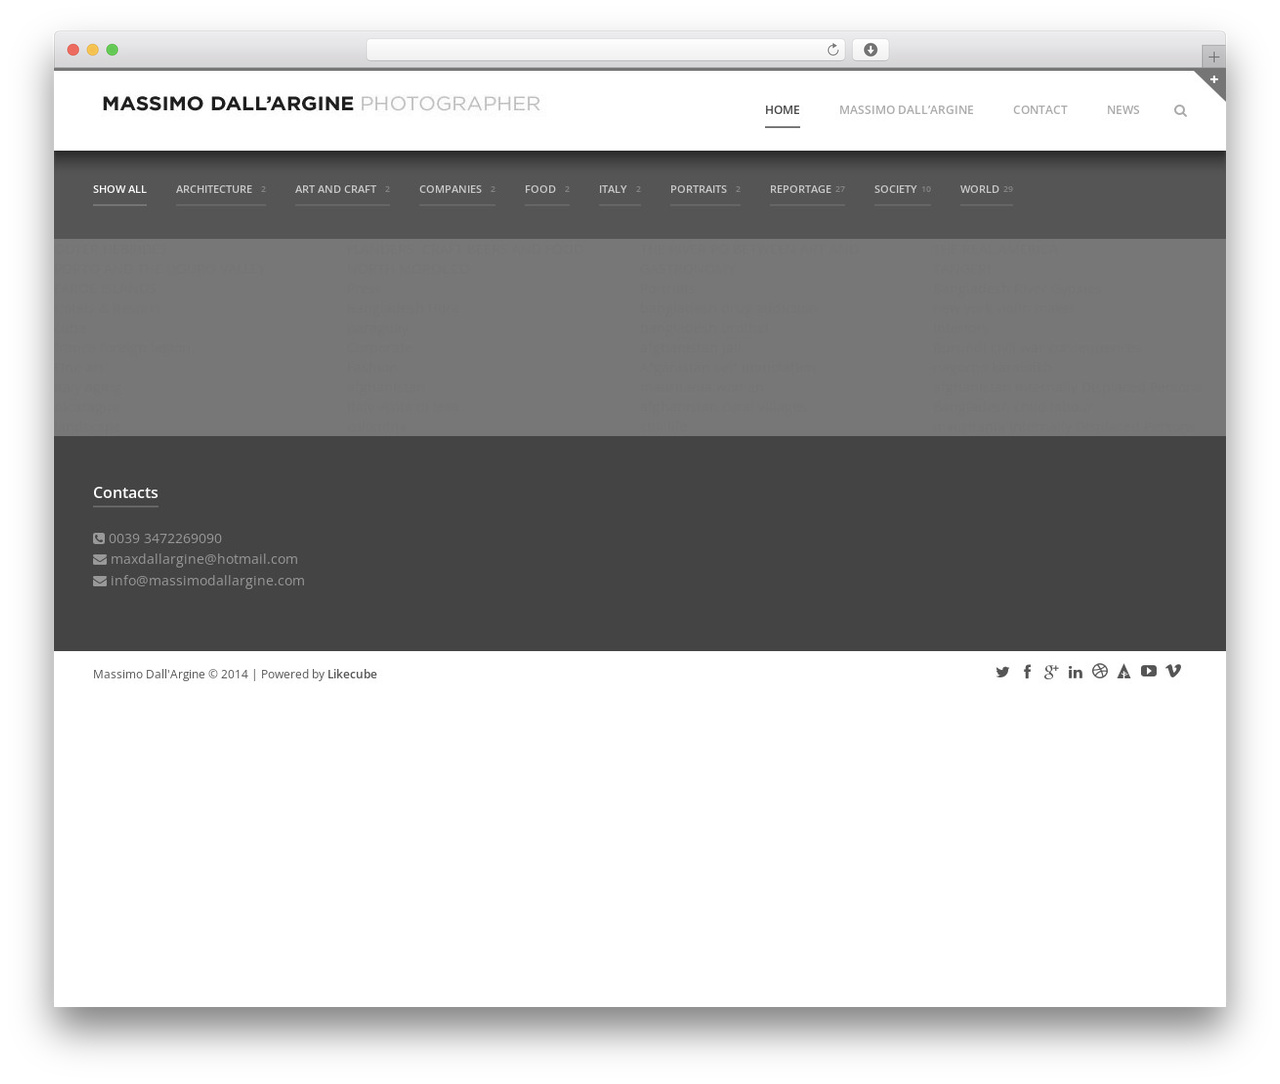Viewport: 1280px width, 1084px height.
Task: Filter portfolio by ART AND CRAFT
Action: pyautogui.click(x=342, y=189)
